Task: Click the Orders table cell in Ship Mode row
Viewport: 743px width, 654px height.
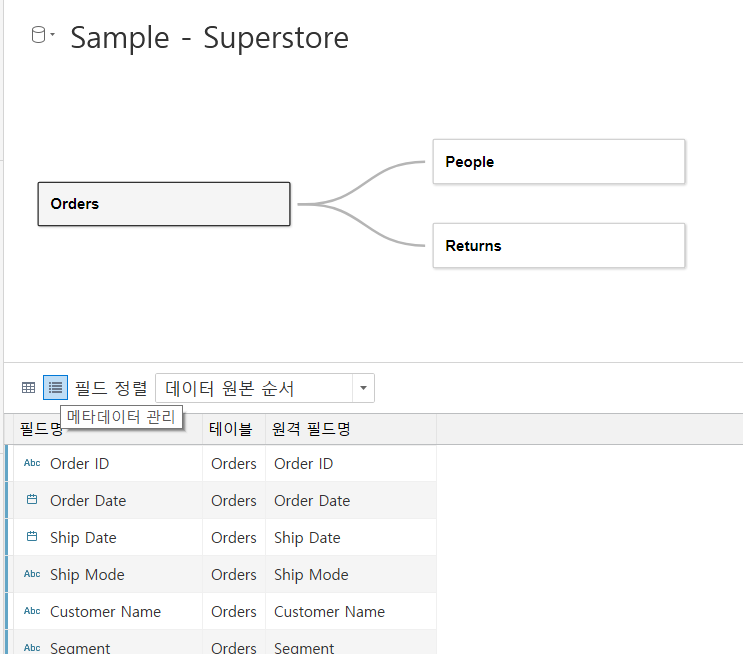Action: (x=234, y=574)
